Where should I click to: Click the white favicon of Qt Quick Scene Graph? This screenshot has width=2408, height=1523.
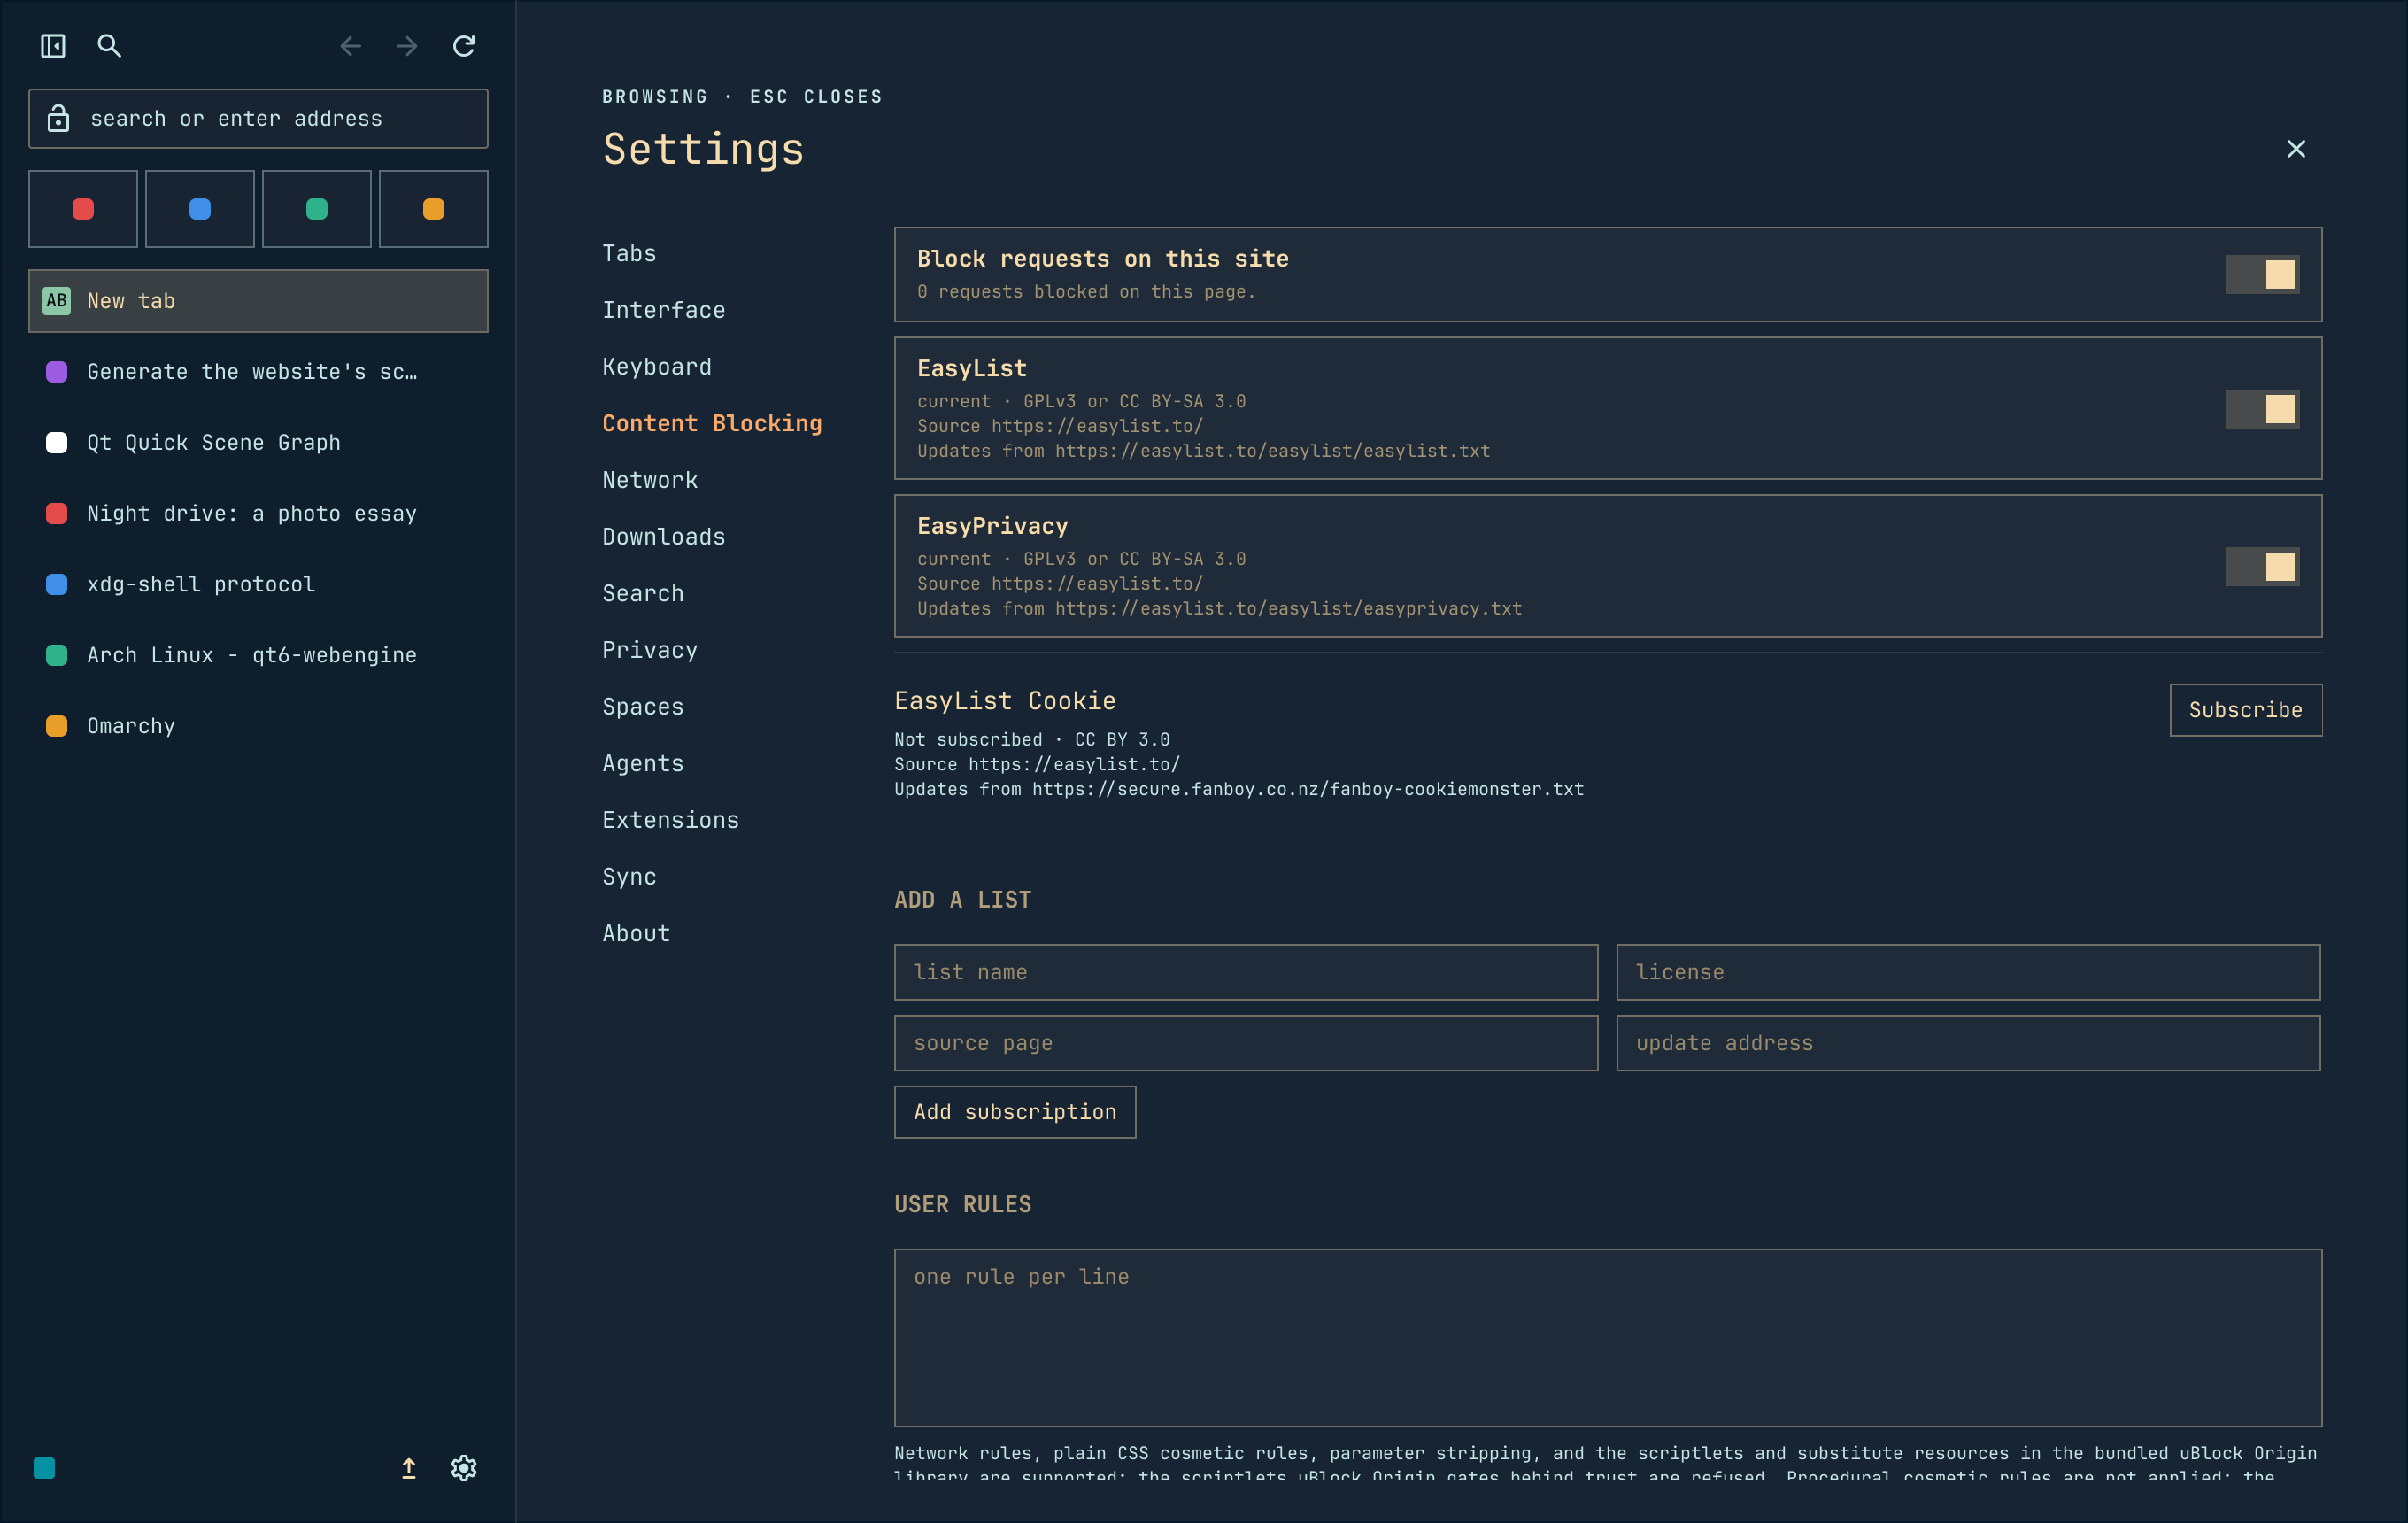click(57, 443)
